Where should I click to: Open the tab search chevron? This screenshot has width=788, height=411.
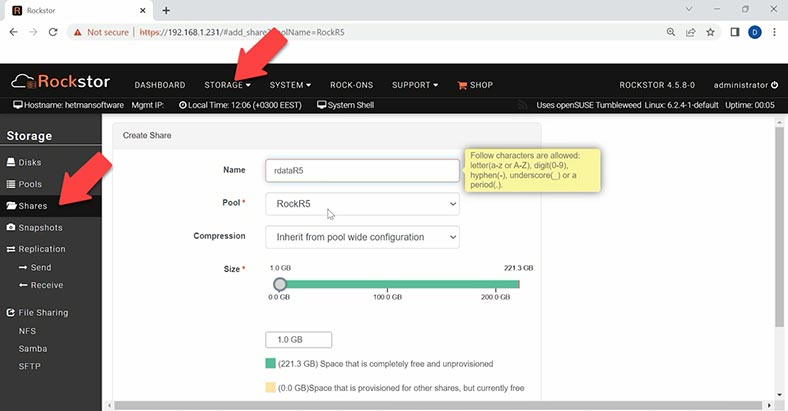[689, 9]
